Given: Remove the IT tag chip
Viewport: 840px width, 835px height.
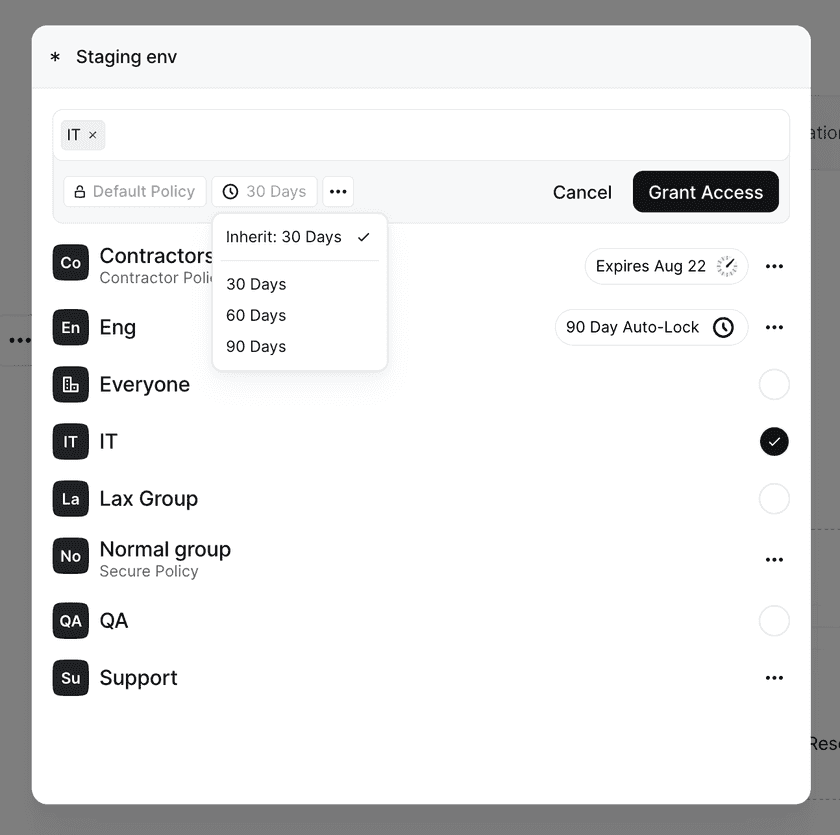Looking at the screenshot, I should click(93, 135).
